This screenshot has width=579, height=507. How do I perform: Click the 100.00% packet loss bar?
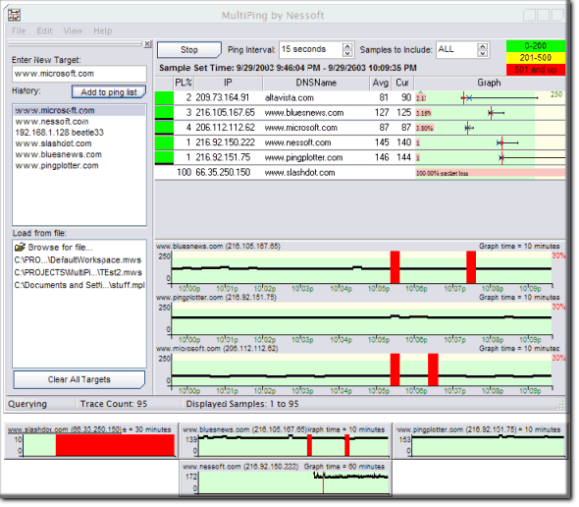(x=490, y=173)
